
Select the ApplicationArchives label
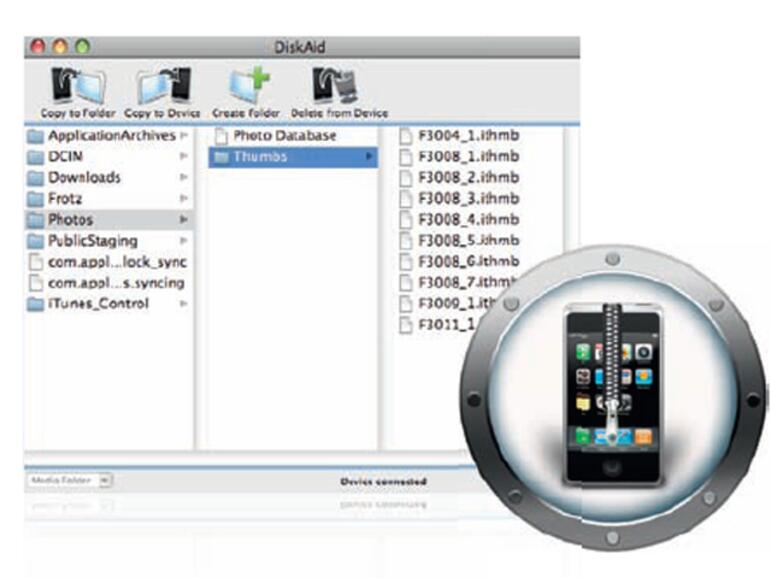tap(112, 136)
